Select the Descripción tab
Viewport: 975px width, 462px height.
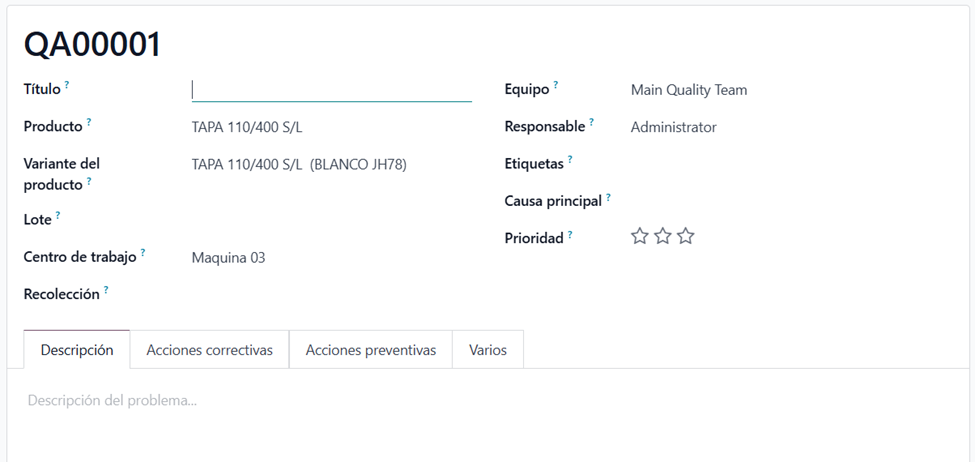click(77, 350)
